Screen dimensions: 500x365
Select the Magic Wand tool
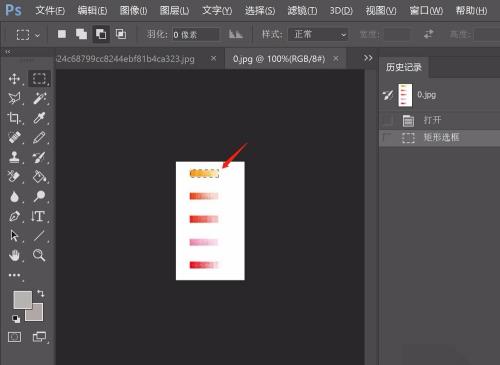pos(39,99)
